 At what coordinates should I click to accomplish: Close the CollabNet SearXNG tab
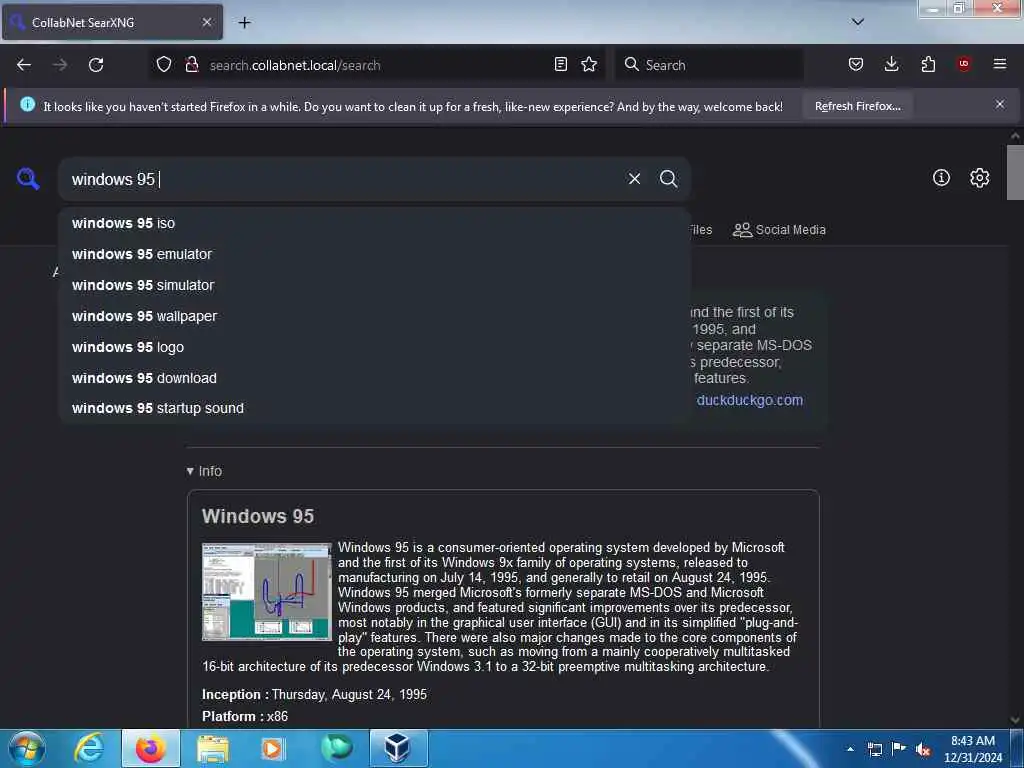[206, 22]
